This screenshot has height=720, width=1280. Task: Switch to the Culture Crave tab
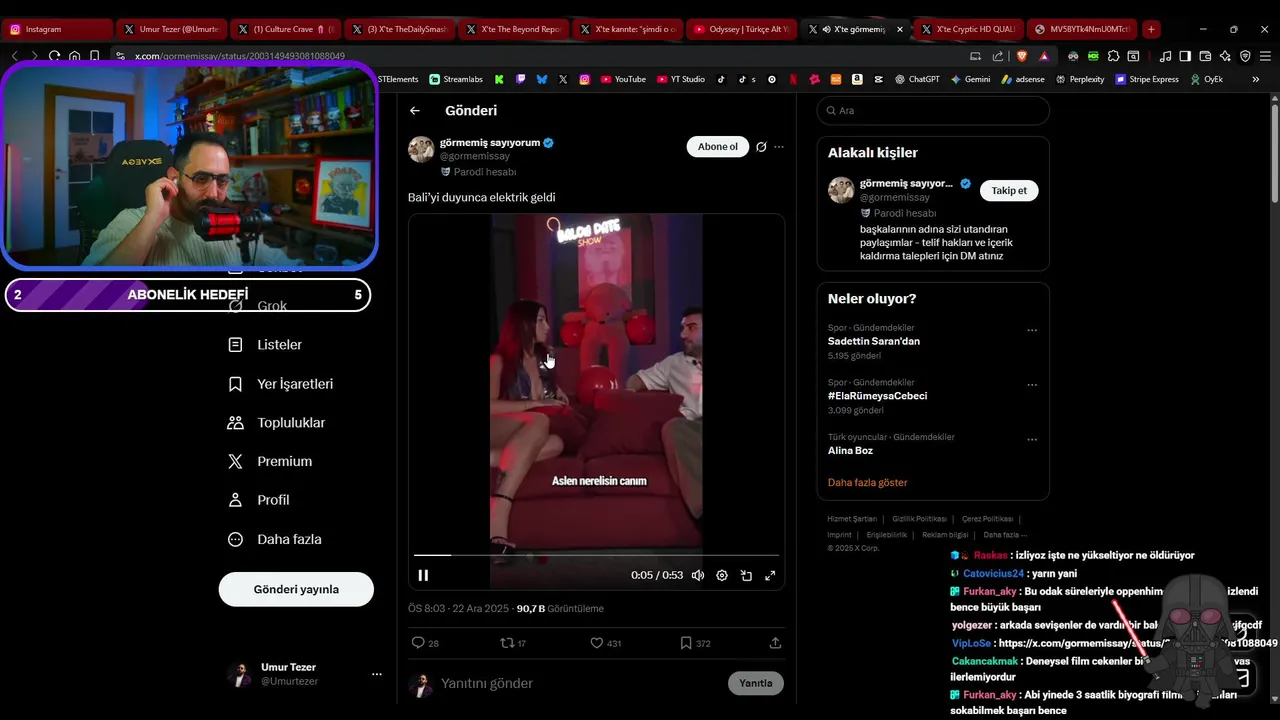(x=284, y=29)
